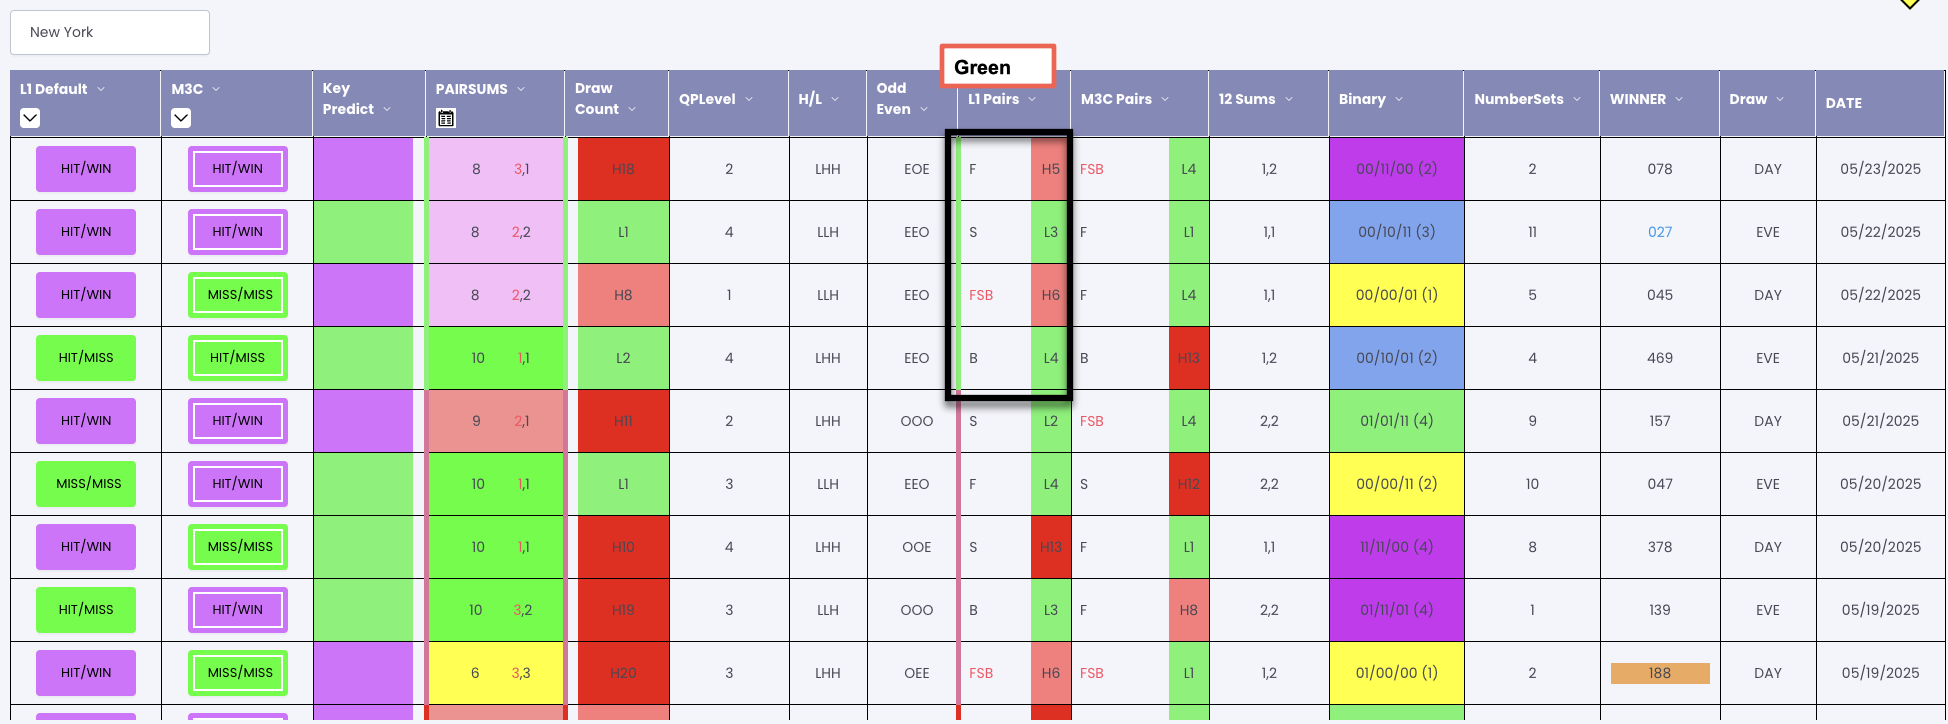Image resolution: width=1948 pixels, height=724 pixels.
Task: Click Draw Count cell H20 in winner 188 row
Action: coord(623,673)
